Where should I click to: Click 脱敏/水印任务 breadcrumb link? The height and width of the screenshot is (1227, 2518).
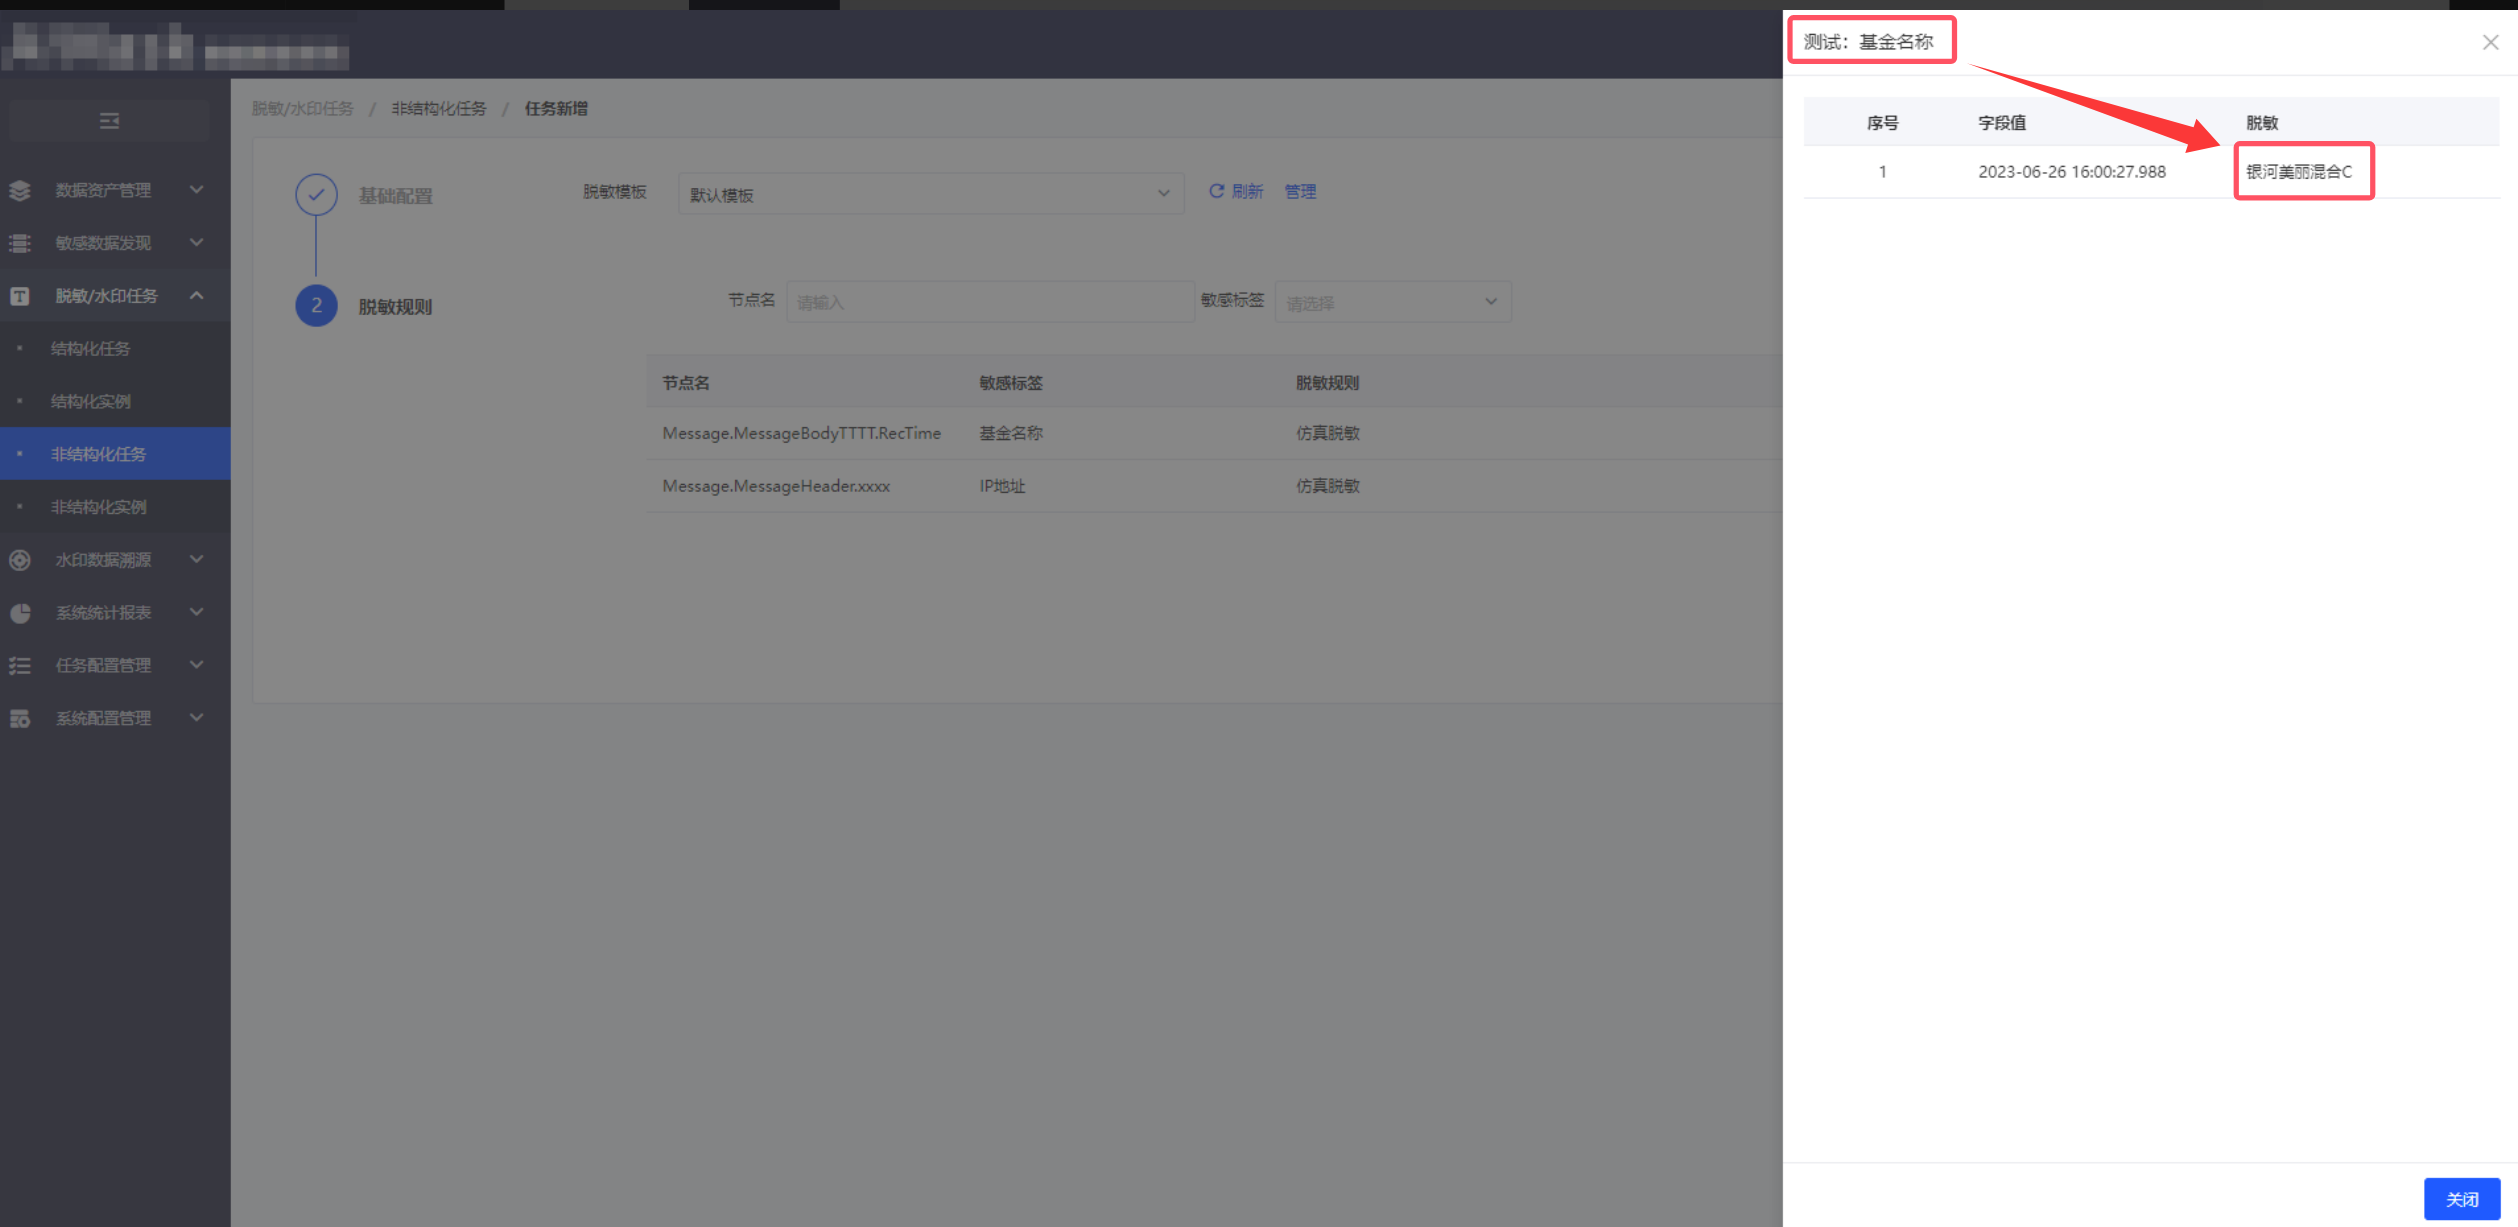tap(303, 108)
